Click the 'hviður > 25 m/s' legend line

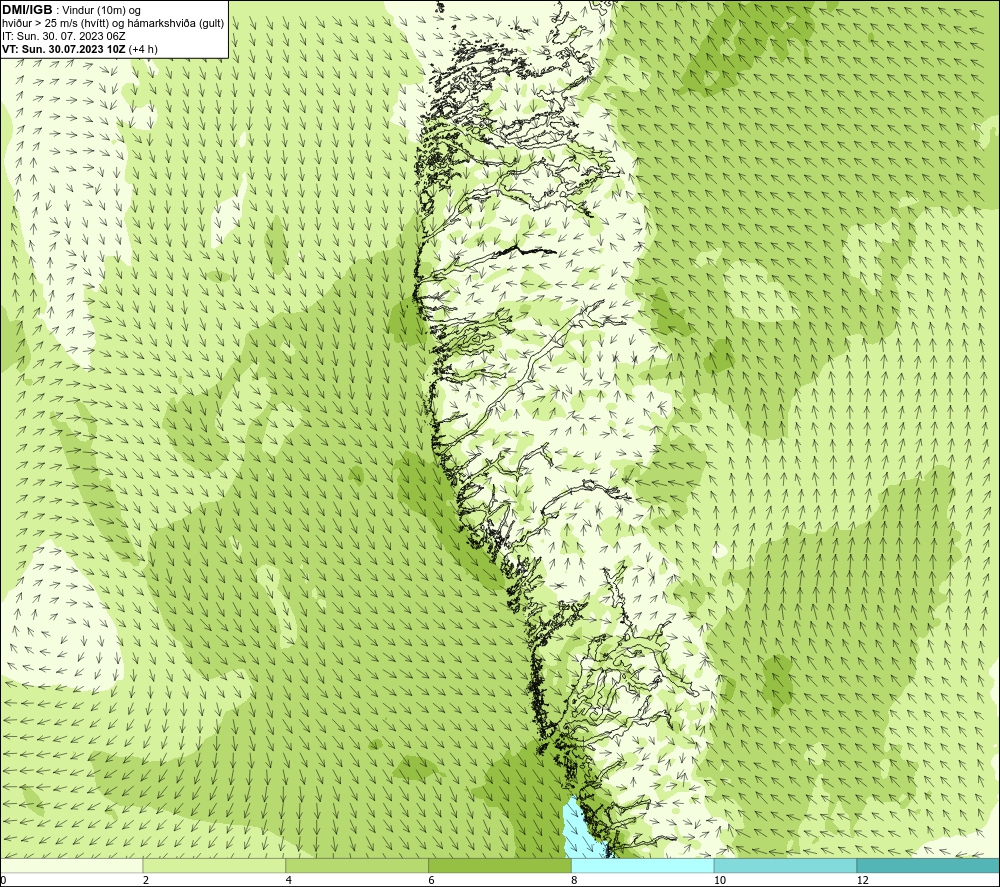pos(113,24)
